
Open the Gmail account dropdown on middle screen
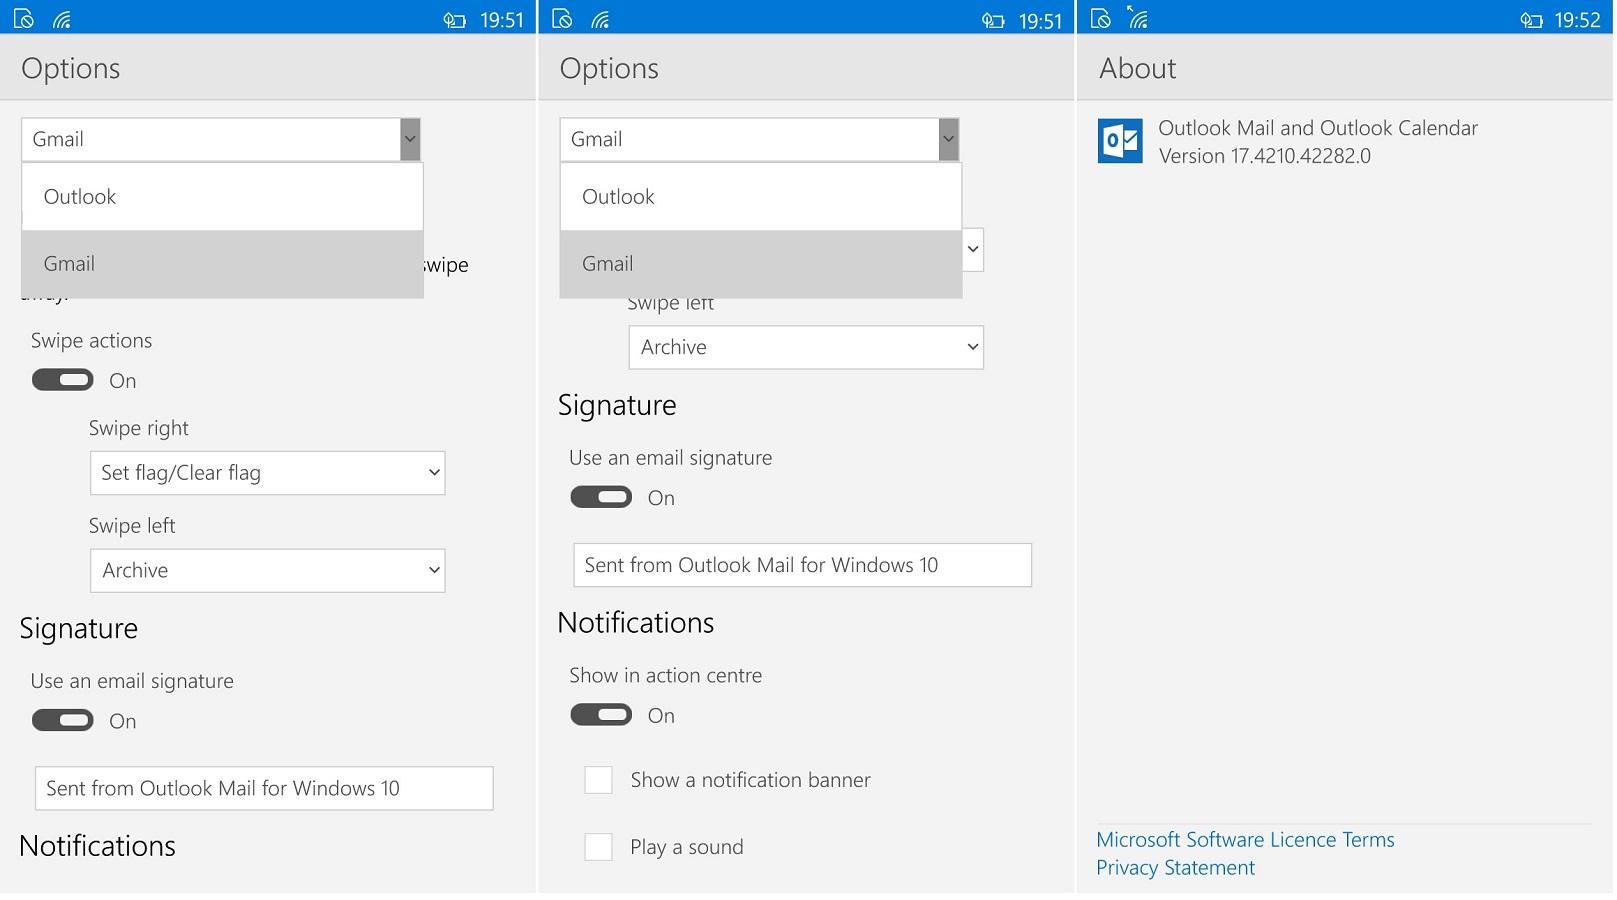point(760,139)
